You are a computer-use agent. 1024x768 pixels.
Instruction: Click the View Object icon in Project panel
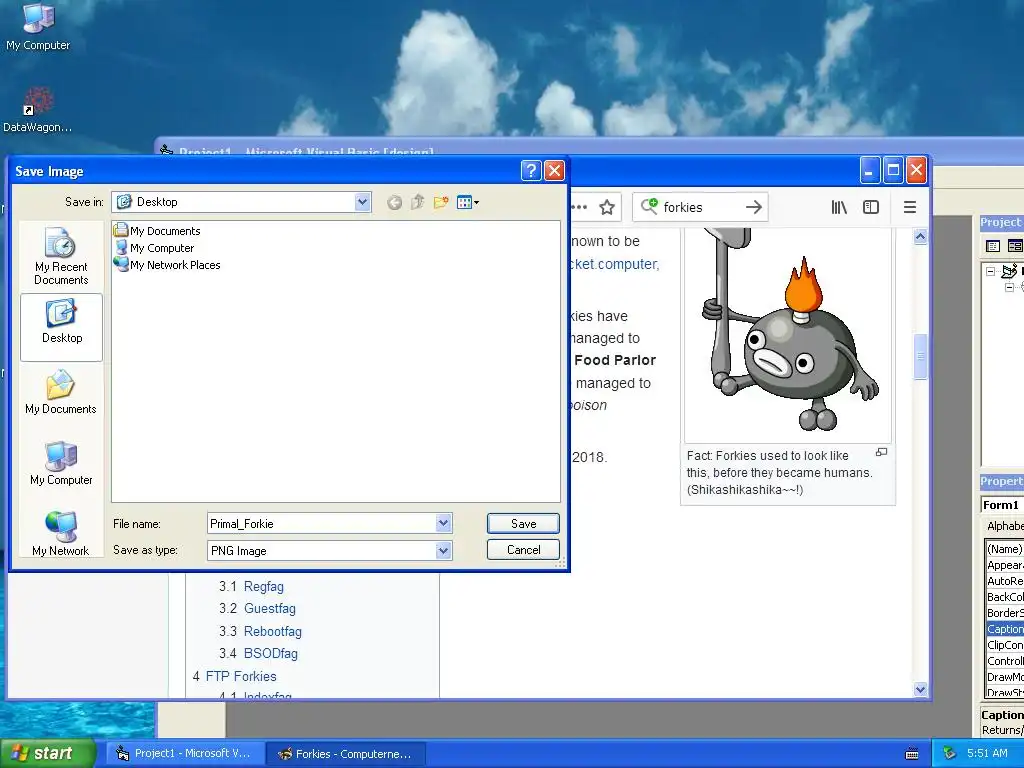coord(1014,246)
